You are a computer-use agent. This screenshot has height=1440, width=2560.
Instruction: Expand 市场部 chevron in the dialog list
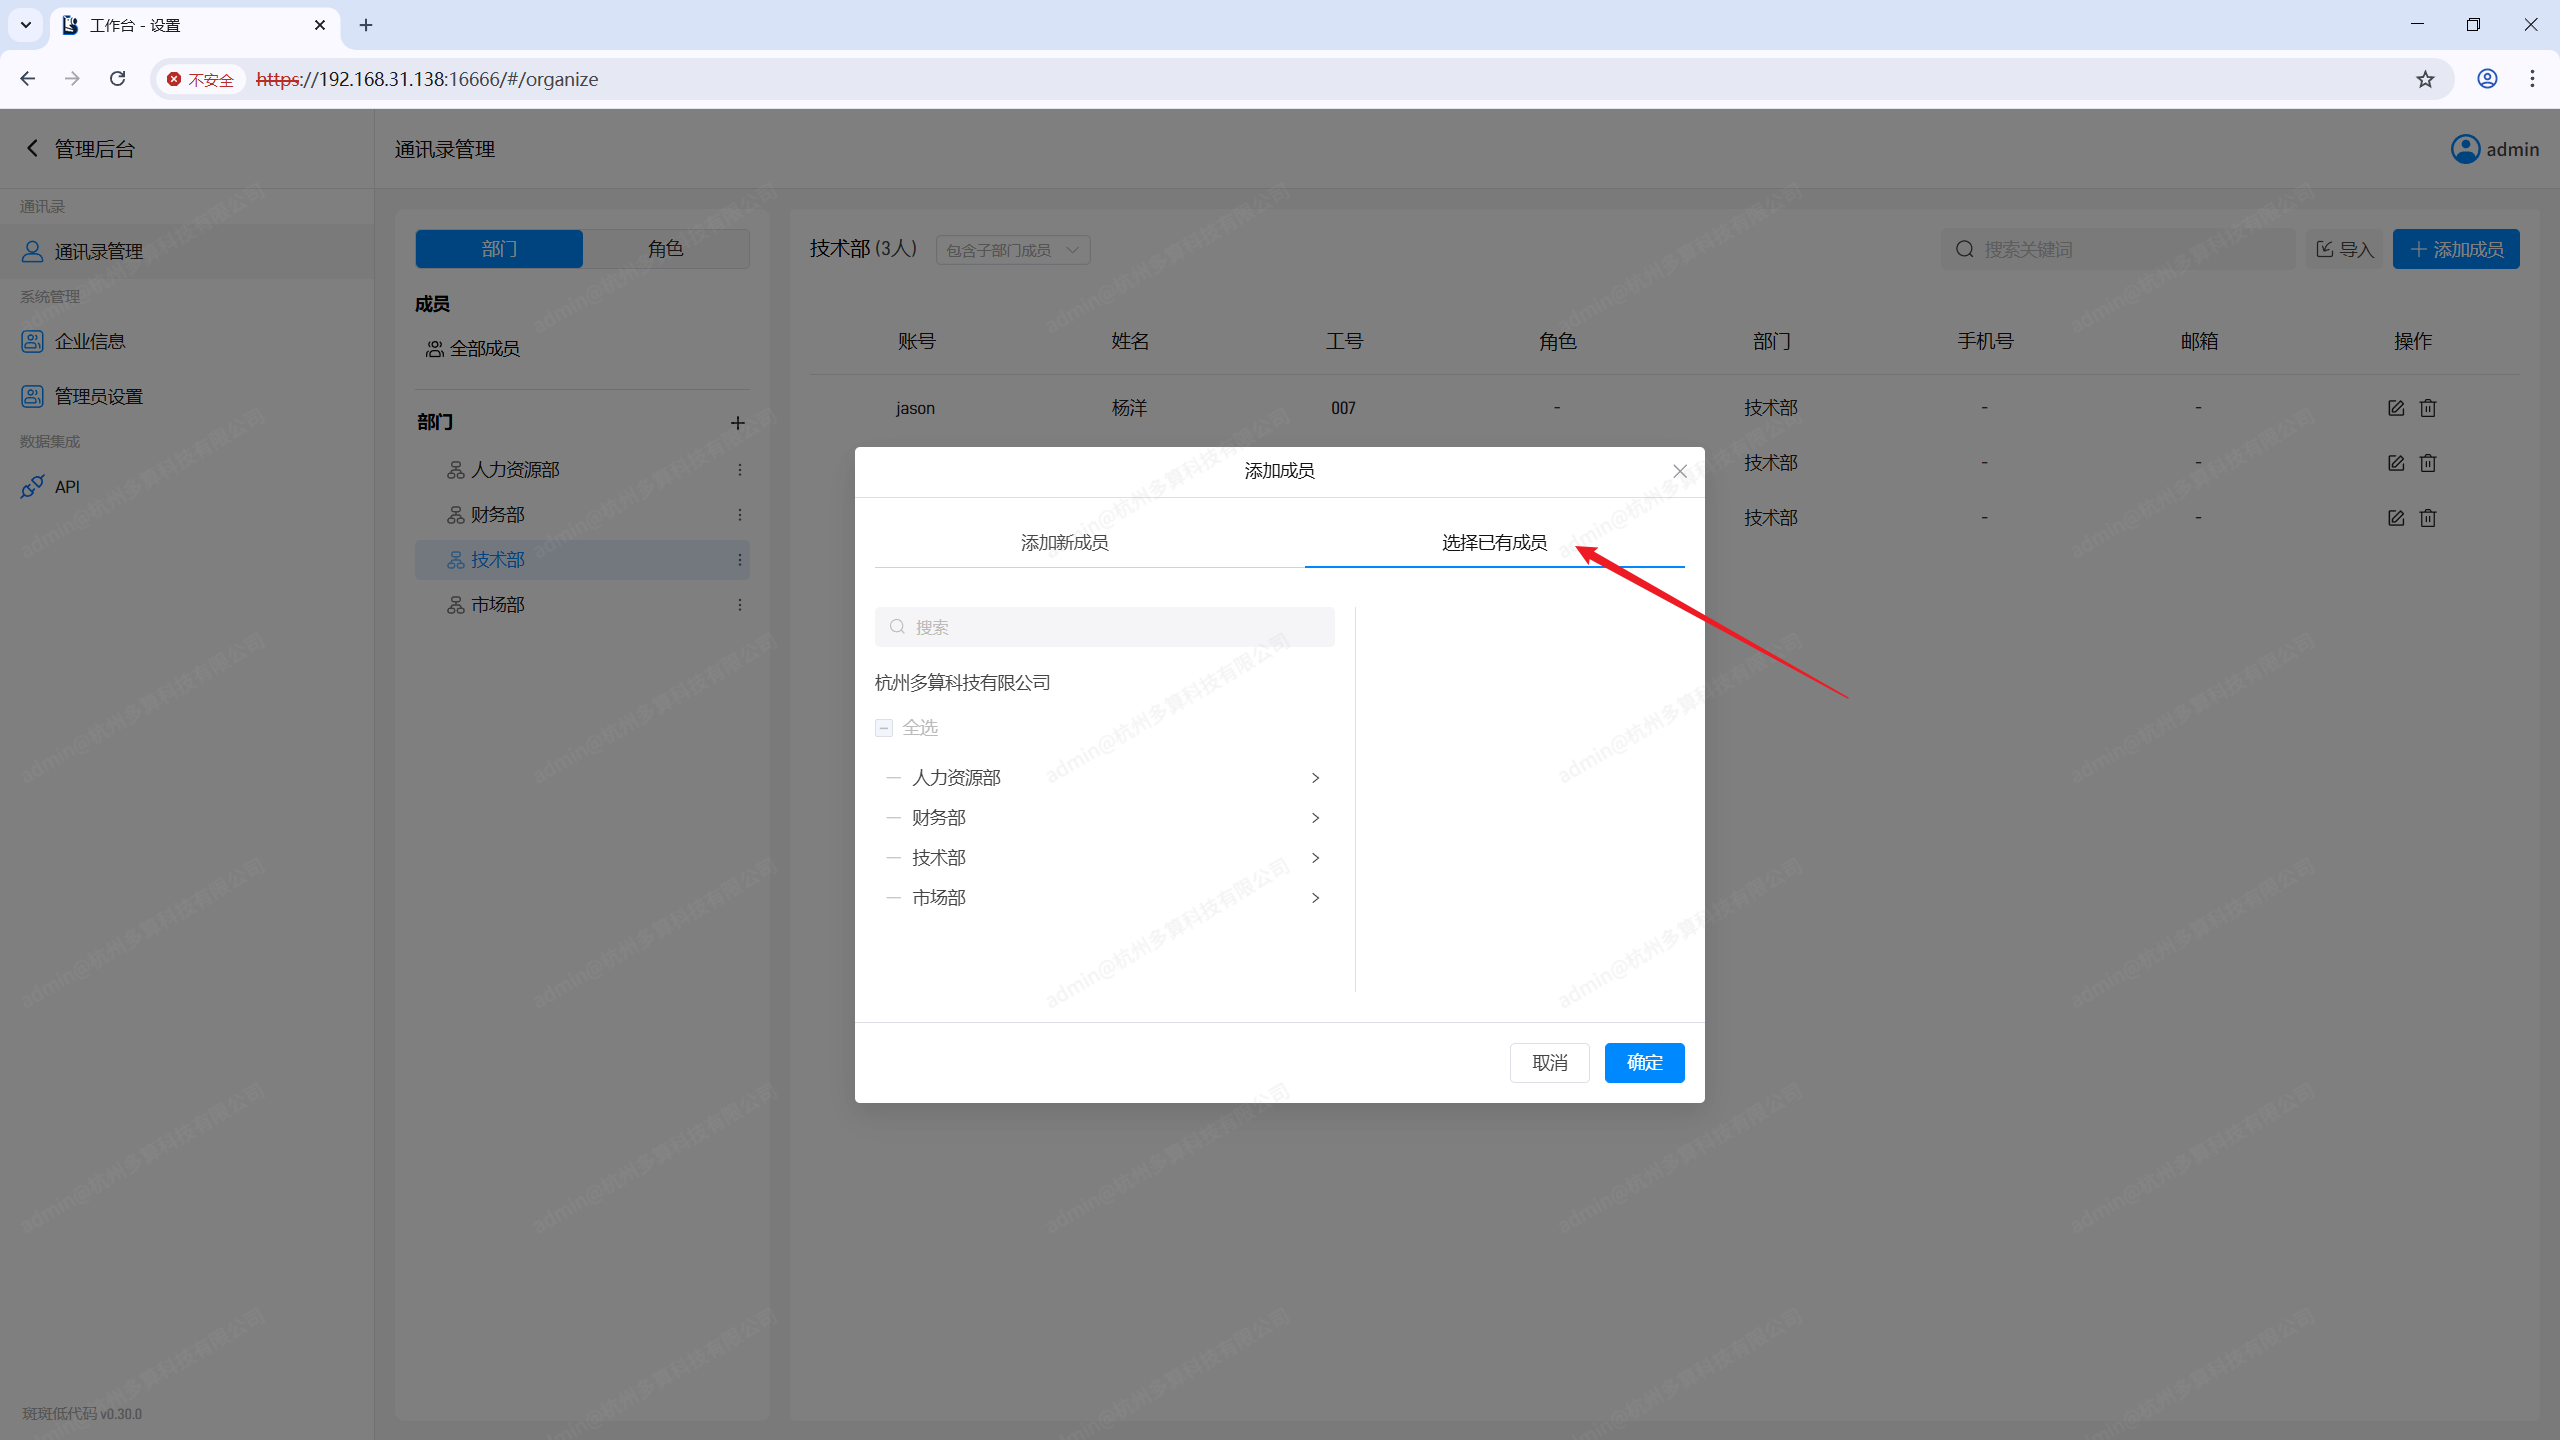point(1315,898)
